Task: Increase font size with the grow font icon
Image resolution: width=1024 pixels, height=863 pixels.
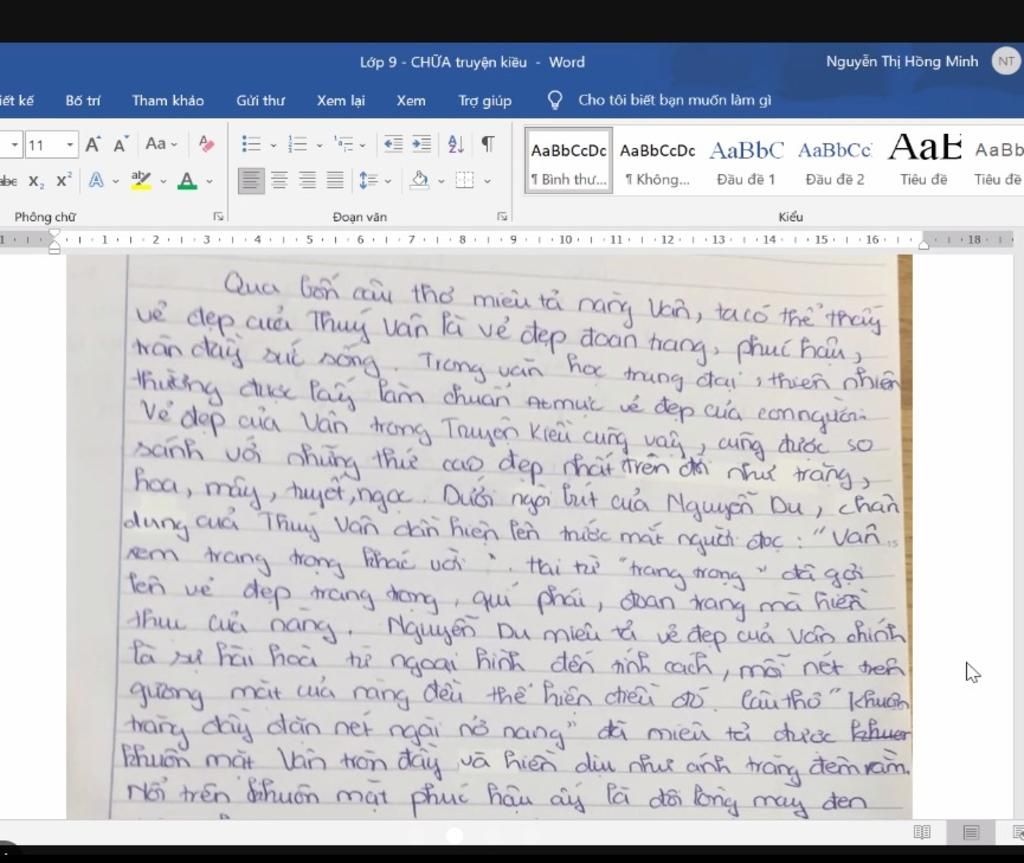Action: point(93,144)
